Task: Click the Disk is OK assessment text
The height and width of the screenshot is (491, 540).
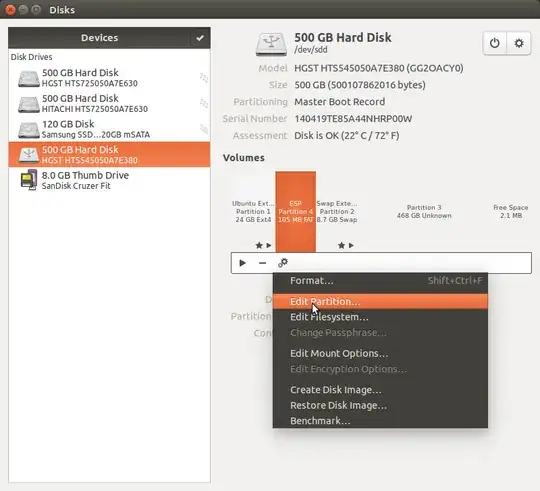Action: tap(346, 136)
